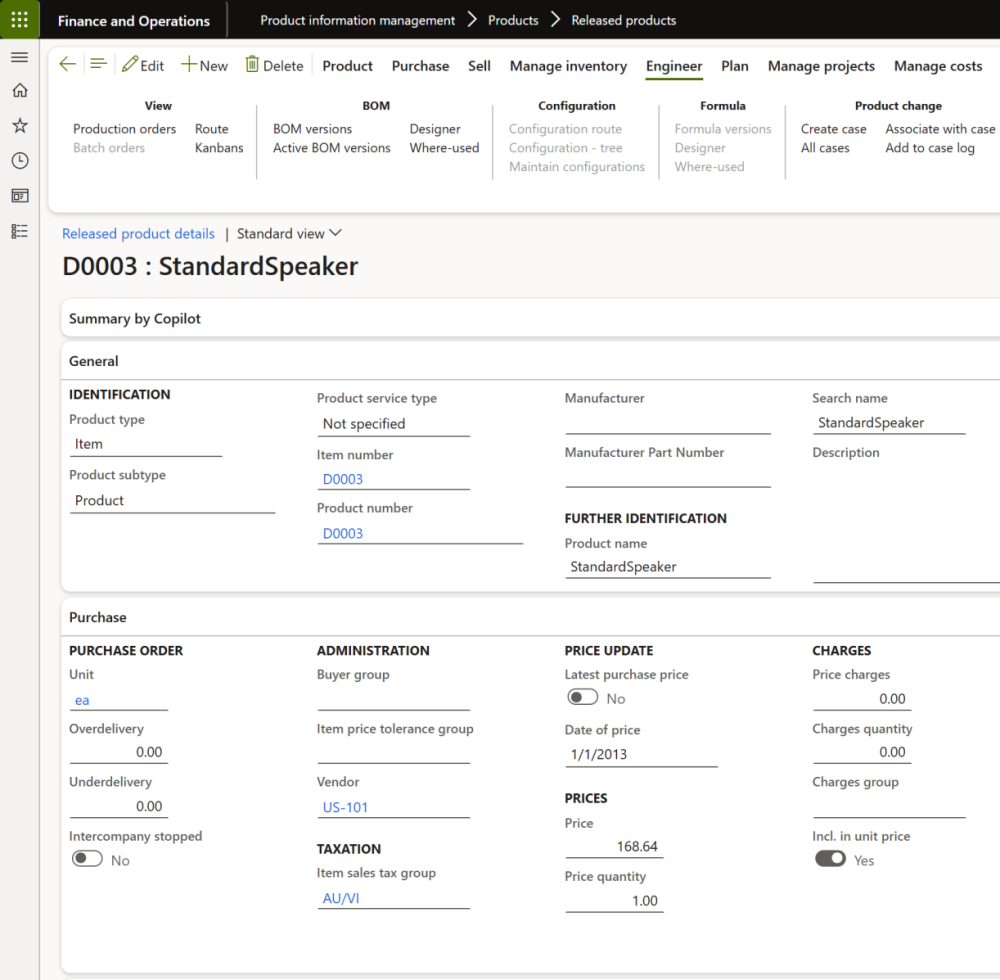
Task: Follow the Product number D0003 link
Action: click(342, 533)
